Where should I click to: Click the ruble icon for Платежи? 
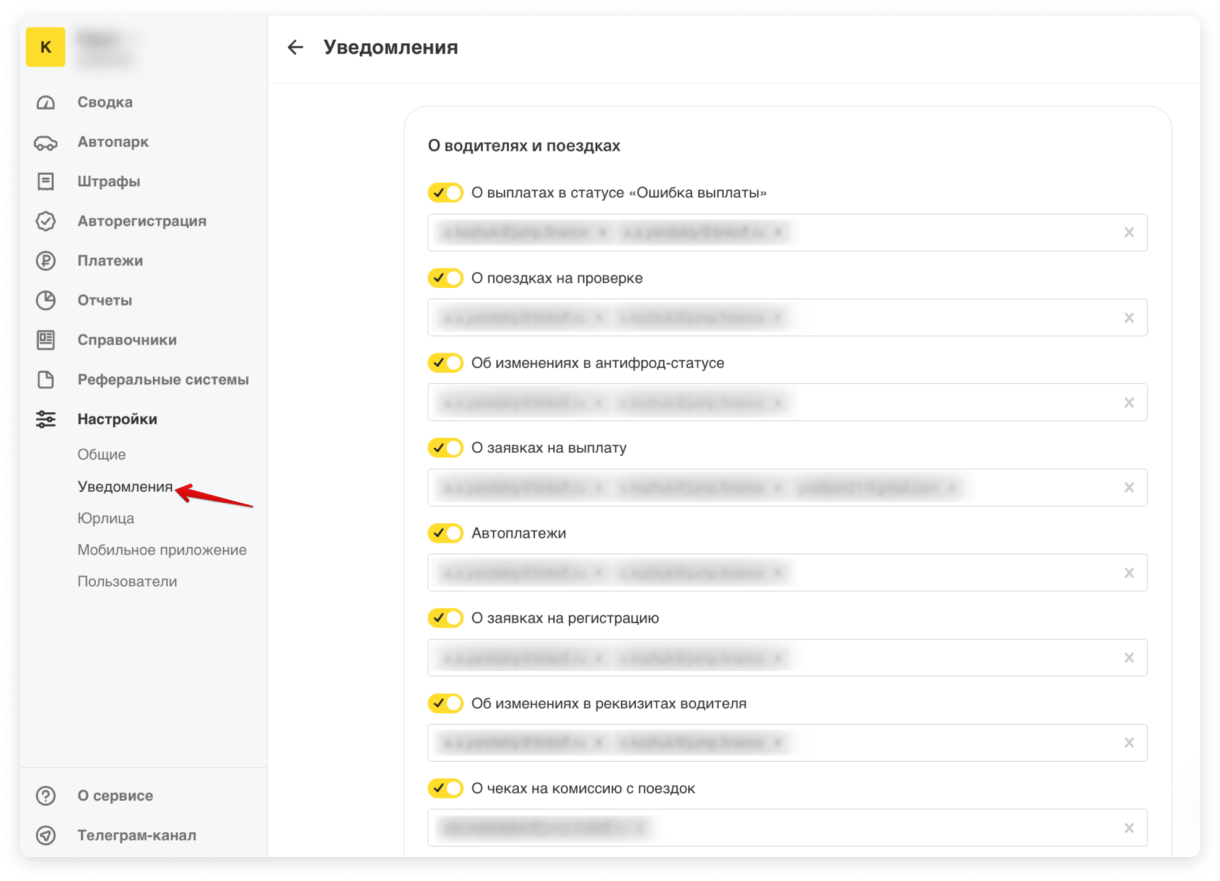pos(46,261)
